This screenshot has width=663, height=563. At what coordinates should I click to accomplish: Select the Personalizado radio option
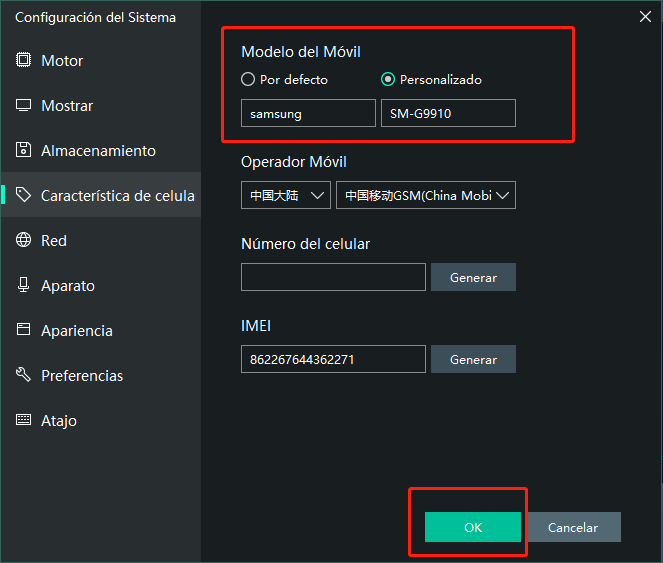pos(388,79)
